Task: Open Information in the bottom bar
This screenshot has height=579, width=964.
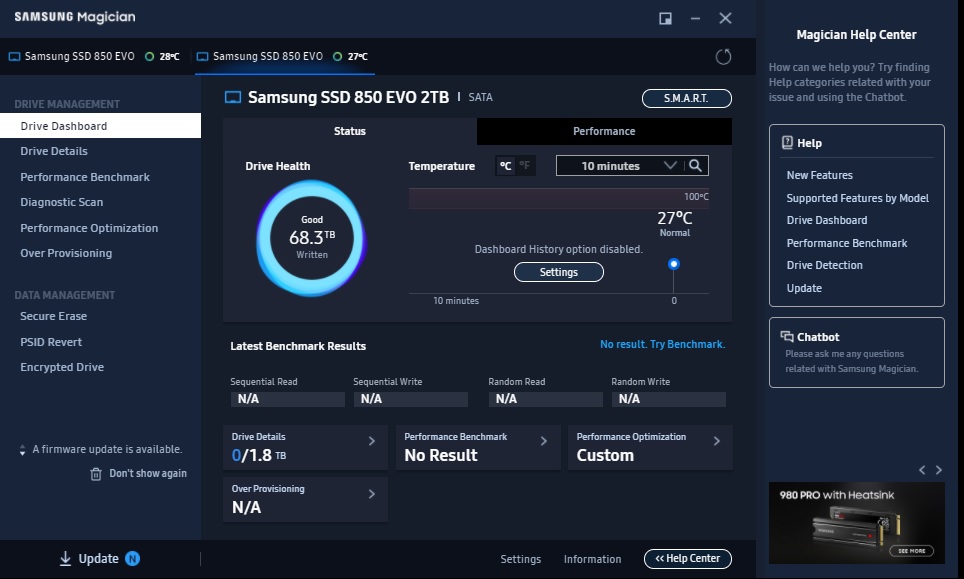Action: coord(593,559)
